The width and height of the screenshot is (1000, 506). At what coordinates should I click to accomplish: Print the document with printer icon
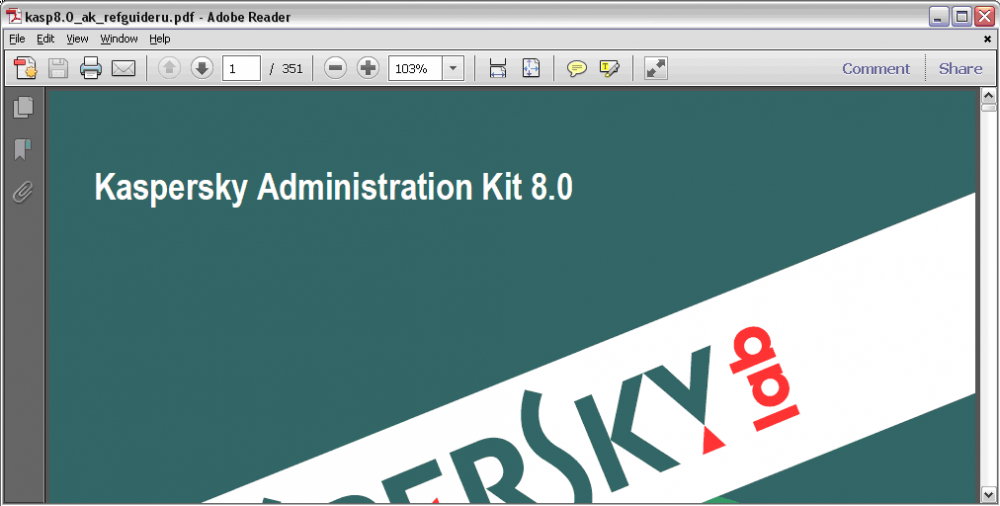91,68
